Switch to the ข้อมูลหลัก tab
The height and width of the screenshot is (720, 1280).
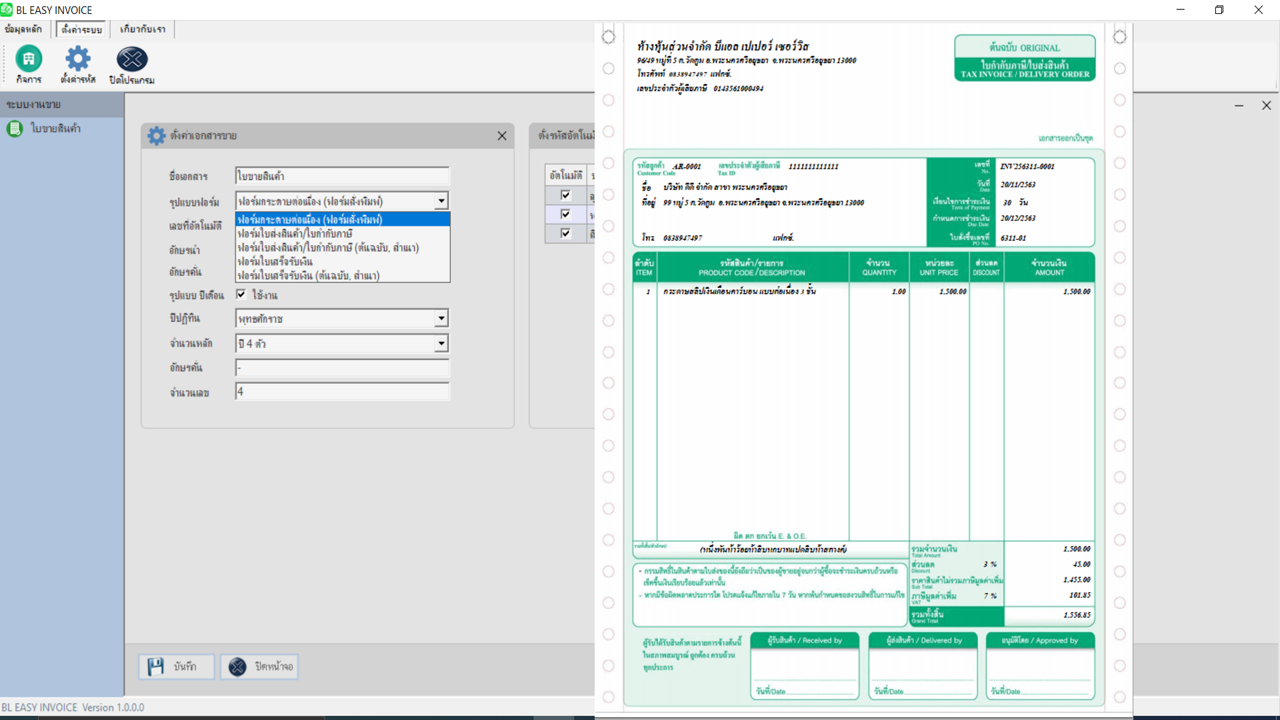click(24, 29)
